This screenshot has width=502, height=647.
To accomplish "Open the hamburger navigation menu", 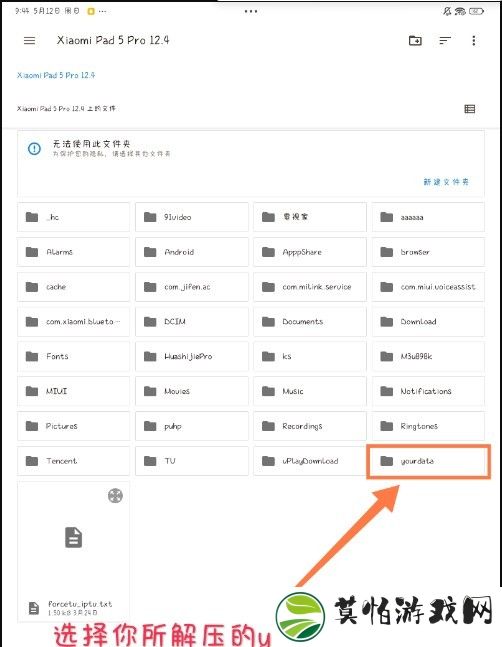I will [x=29, y=40].
